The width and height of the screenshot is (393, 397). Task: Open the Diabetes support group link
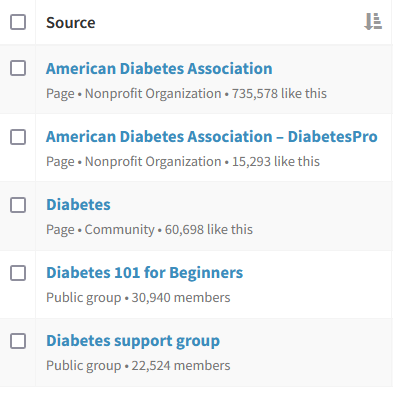click(133, 341)
